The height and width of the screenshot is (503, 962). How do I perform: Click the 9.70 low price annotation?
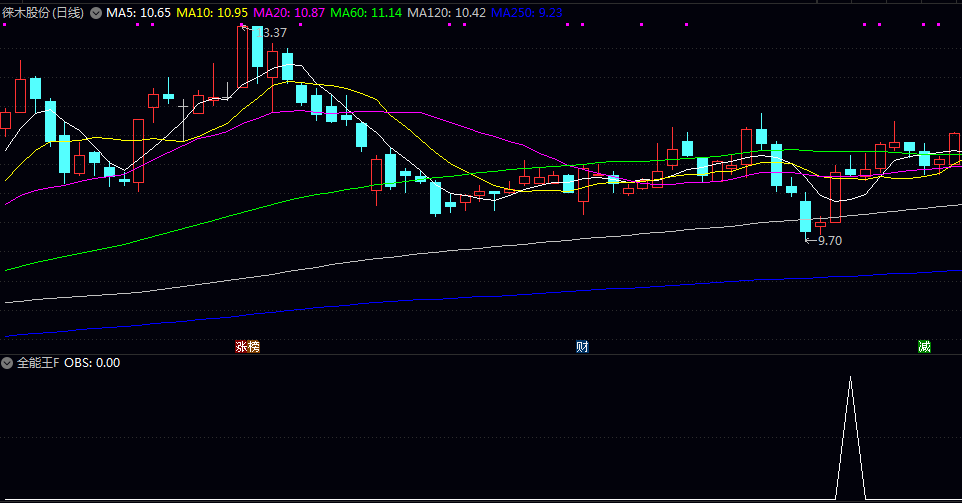pyautogui.click(x=829, y=240)
